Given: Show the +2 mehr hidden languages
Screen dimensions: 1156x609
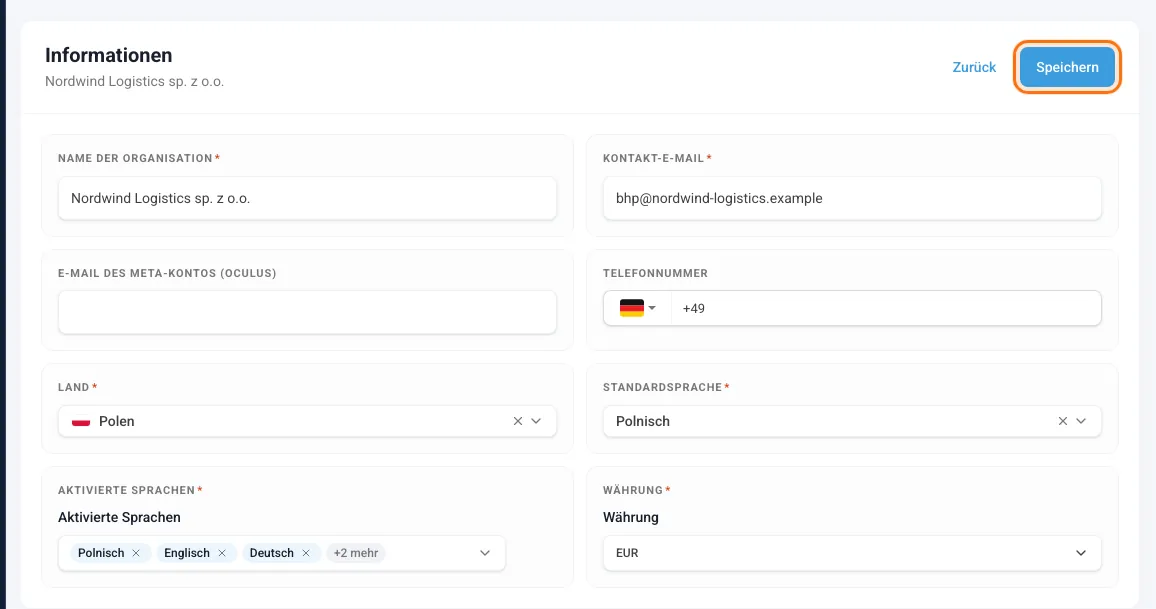Looking at the screenshot, I should click(355, 553).
